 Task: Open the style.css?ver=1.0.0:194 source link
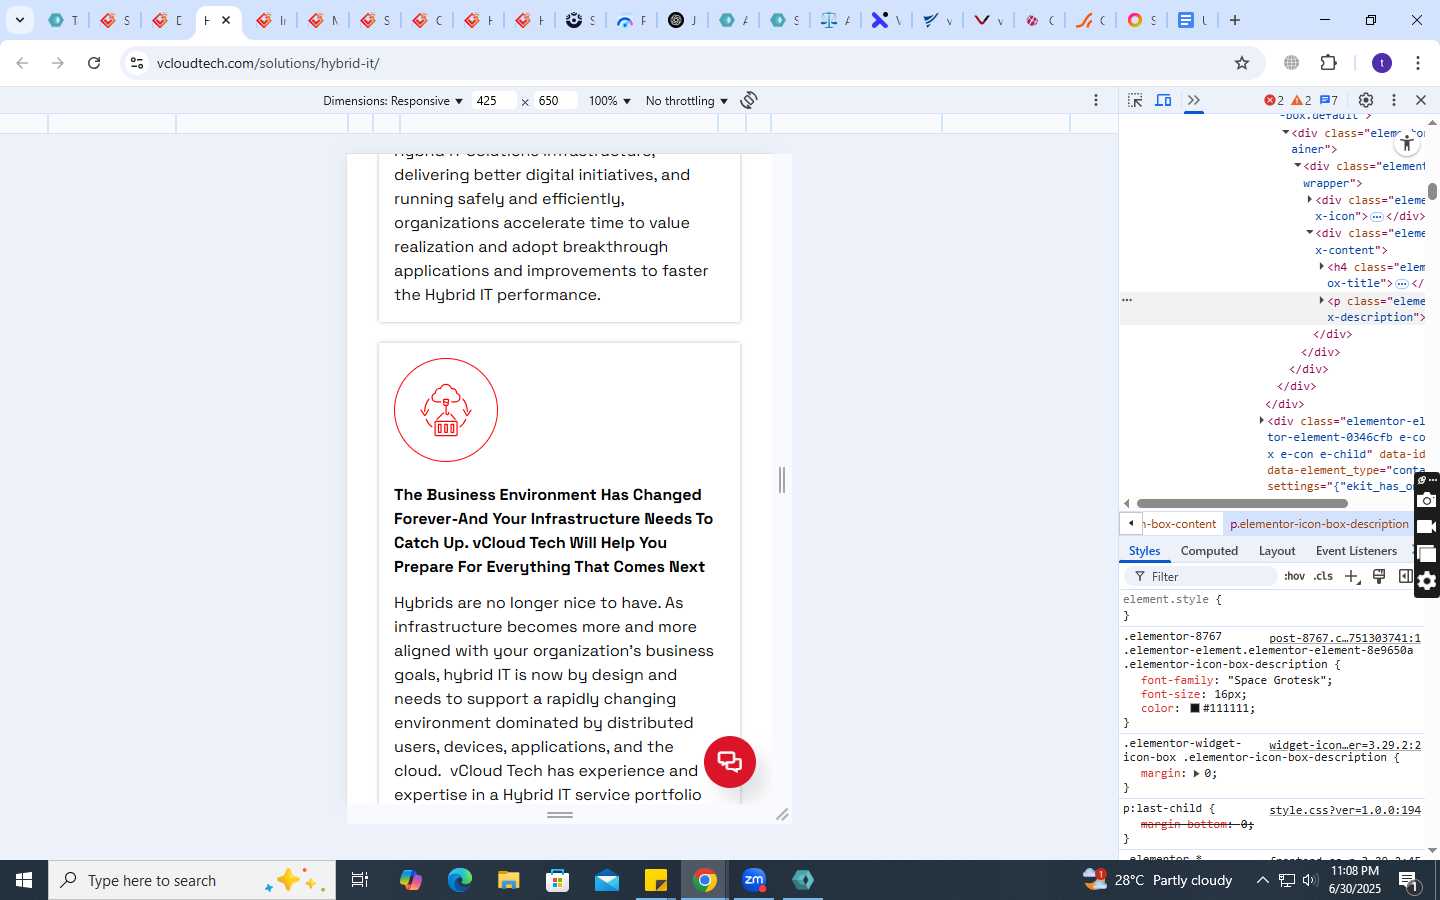click(x=1345, y=810)
